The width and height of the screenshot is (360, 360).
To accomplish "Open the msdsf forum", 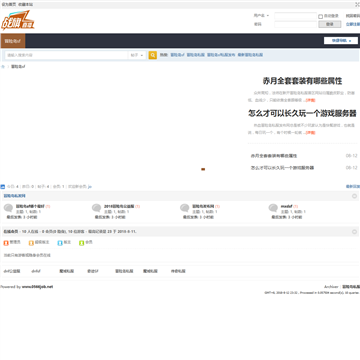I will 286,206.
